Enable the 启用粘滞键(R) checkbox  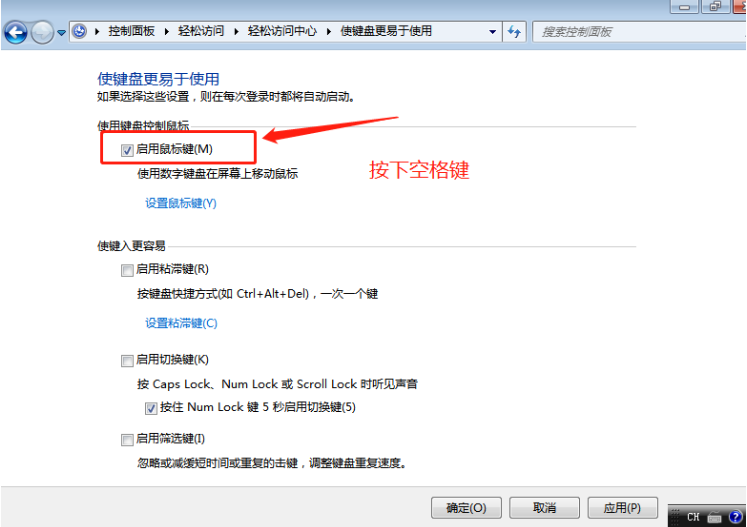[x=127, y=269]
